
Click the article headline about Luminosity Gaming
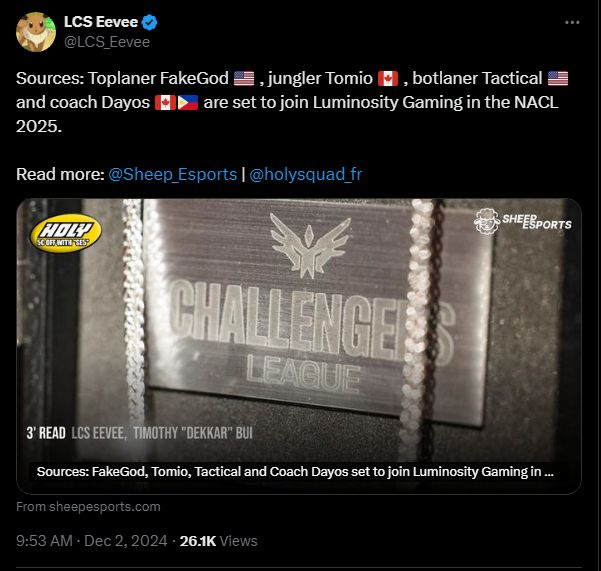(x=295, y=472)
